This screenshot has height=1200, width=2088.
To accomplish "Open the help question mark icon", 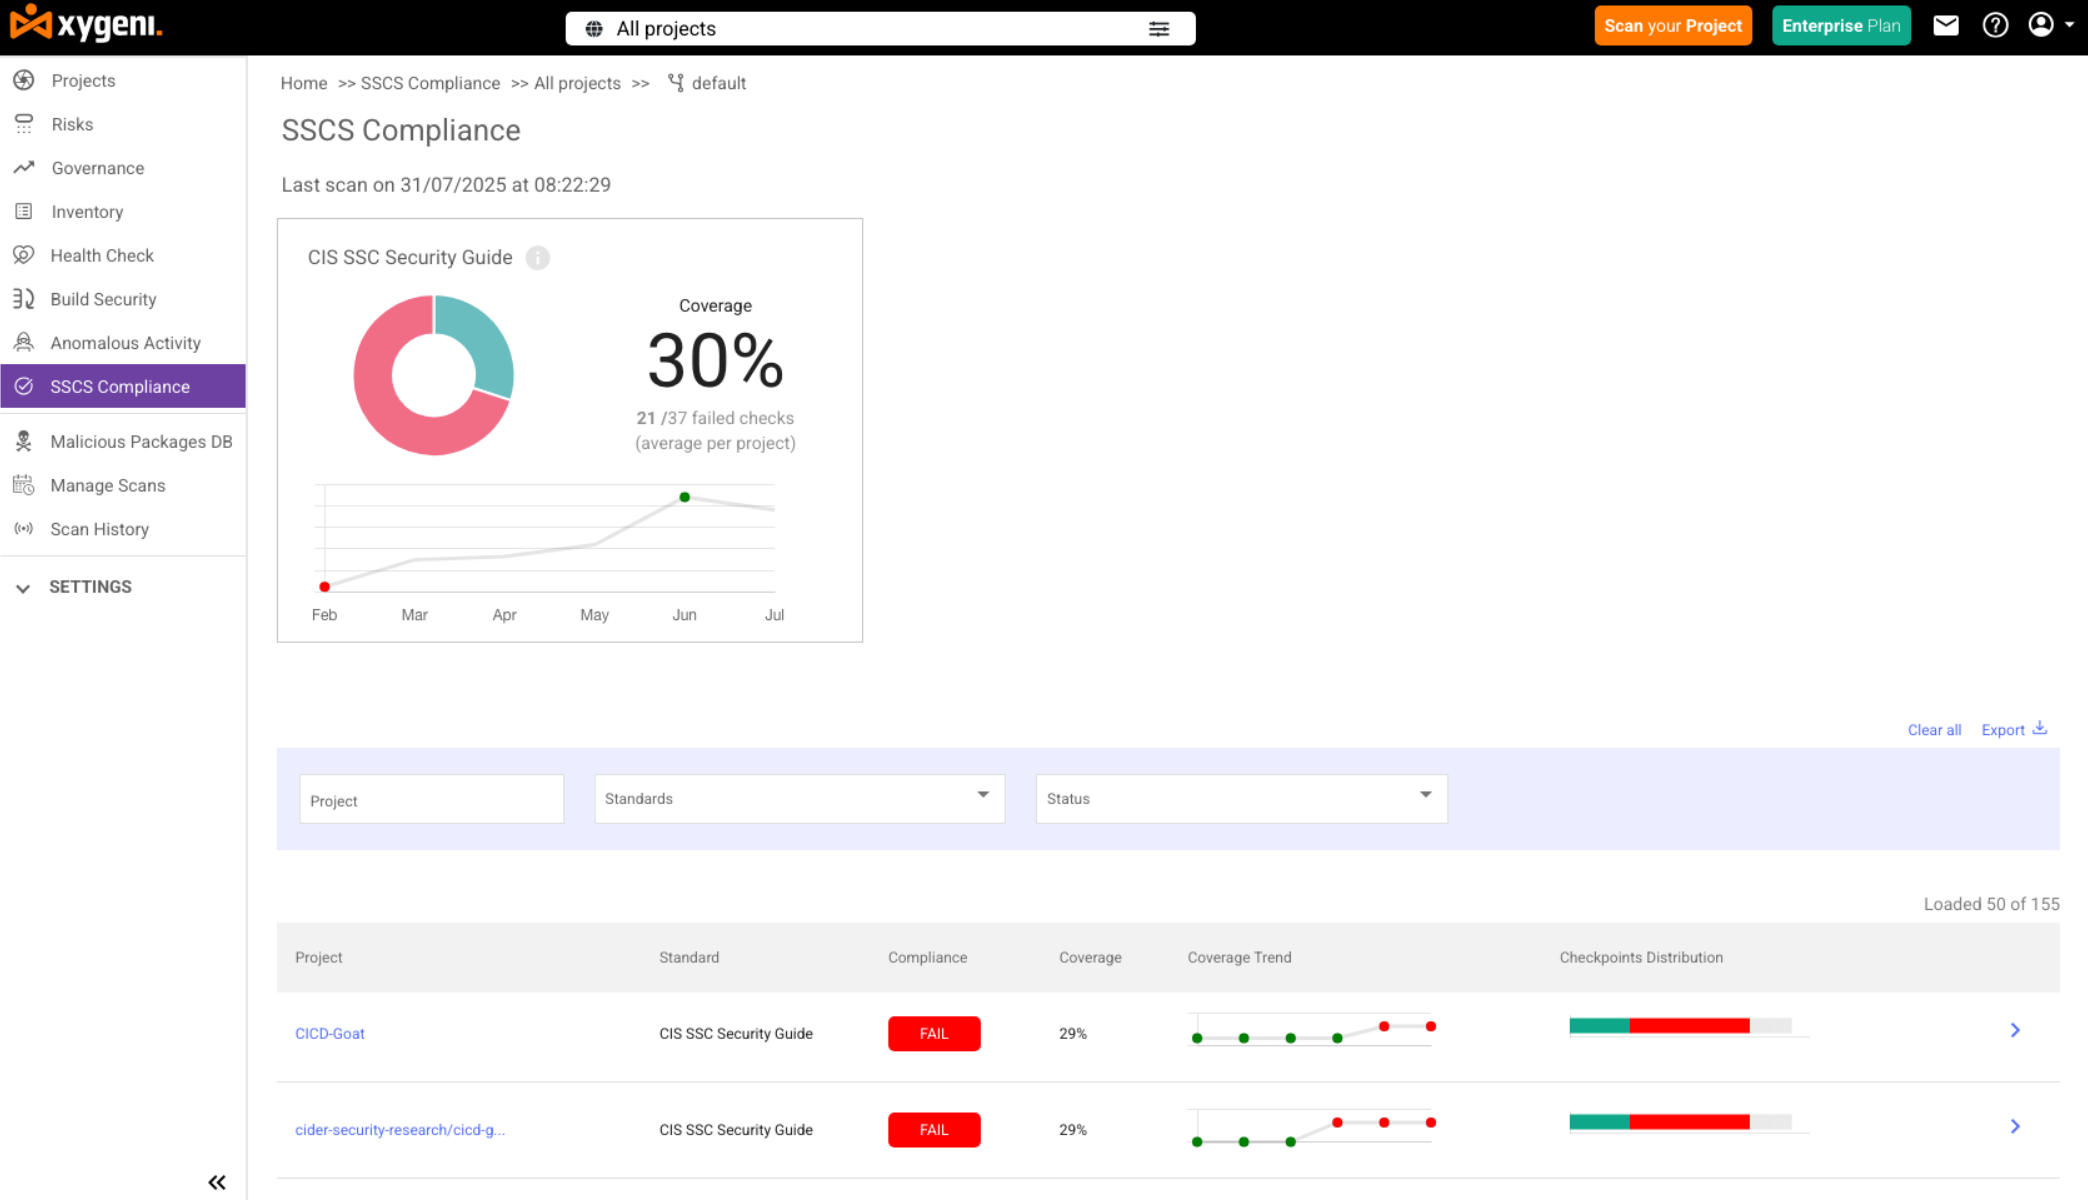I will [1995, 26].
